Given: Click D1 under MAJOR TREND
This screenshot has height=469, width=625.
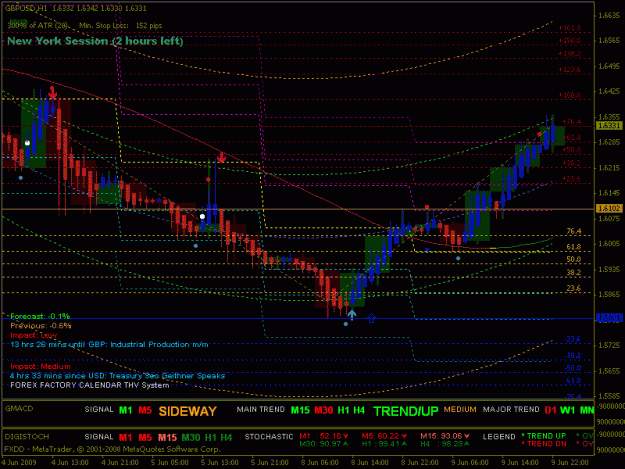Looking at the screenshot, I should (x=550, y=410).
